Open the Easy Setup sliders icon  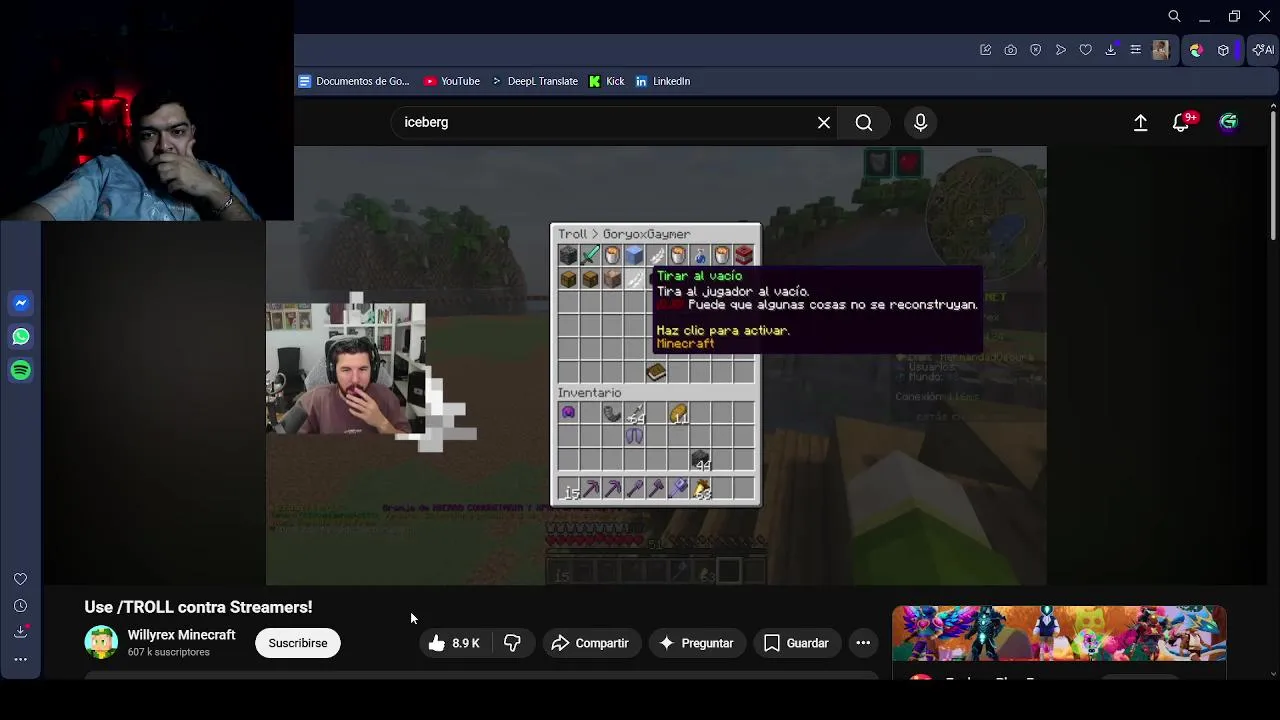tap(1135, 50)
